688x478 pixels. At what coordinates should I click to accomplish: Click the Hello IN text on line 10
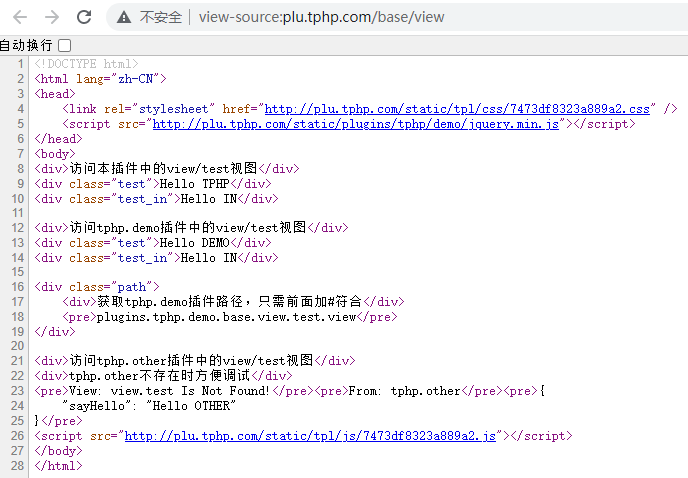209,199
